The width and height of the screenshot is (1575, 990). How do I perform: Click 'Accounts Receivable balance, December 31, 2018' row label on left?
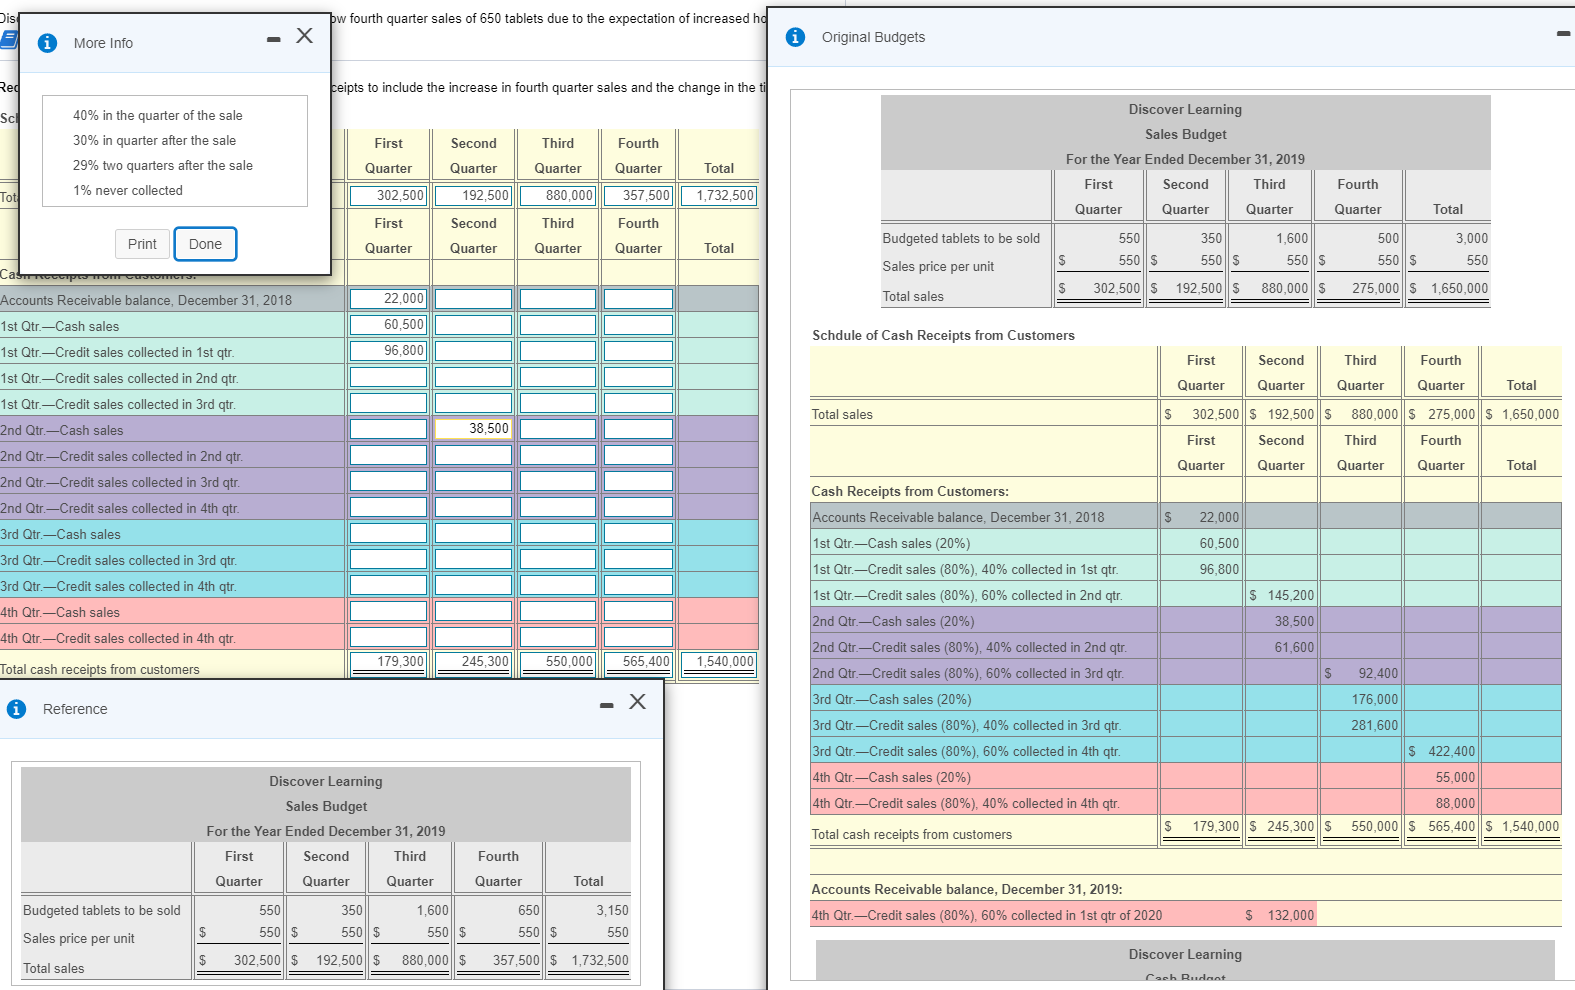146,300
